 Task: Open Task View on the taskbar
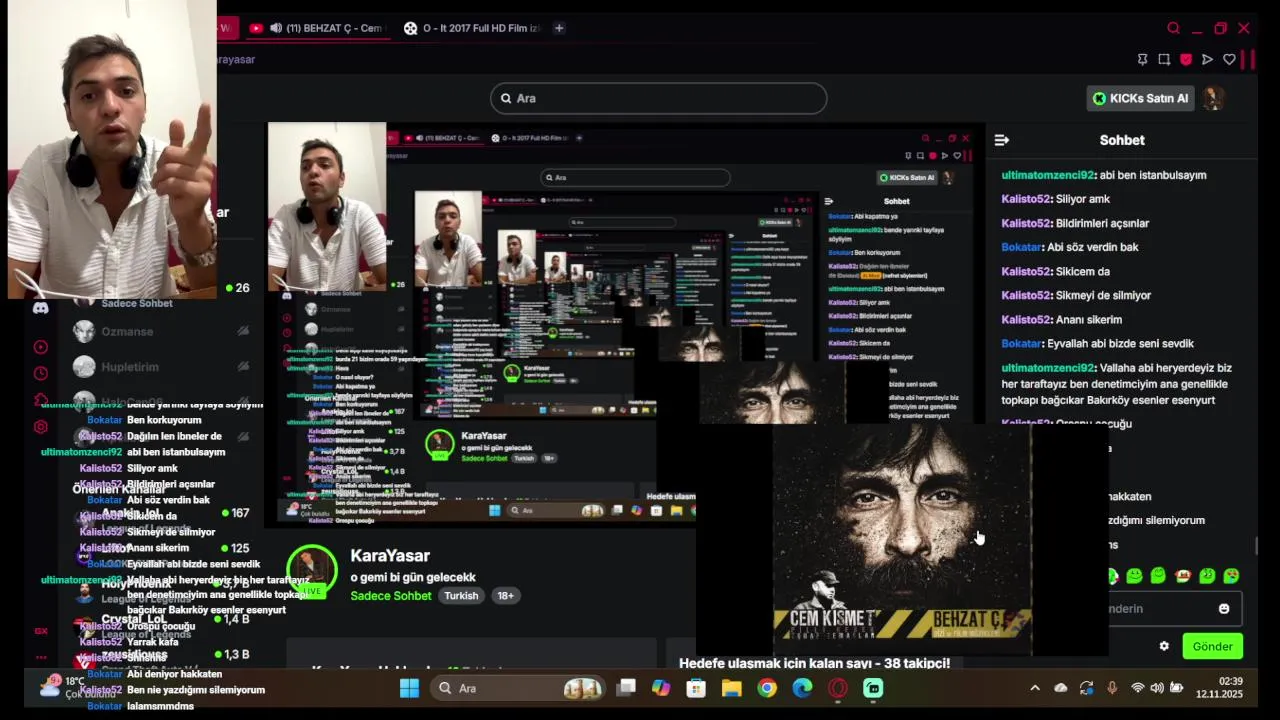point(626,688)
